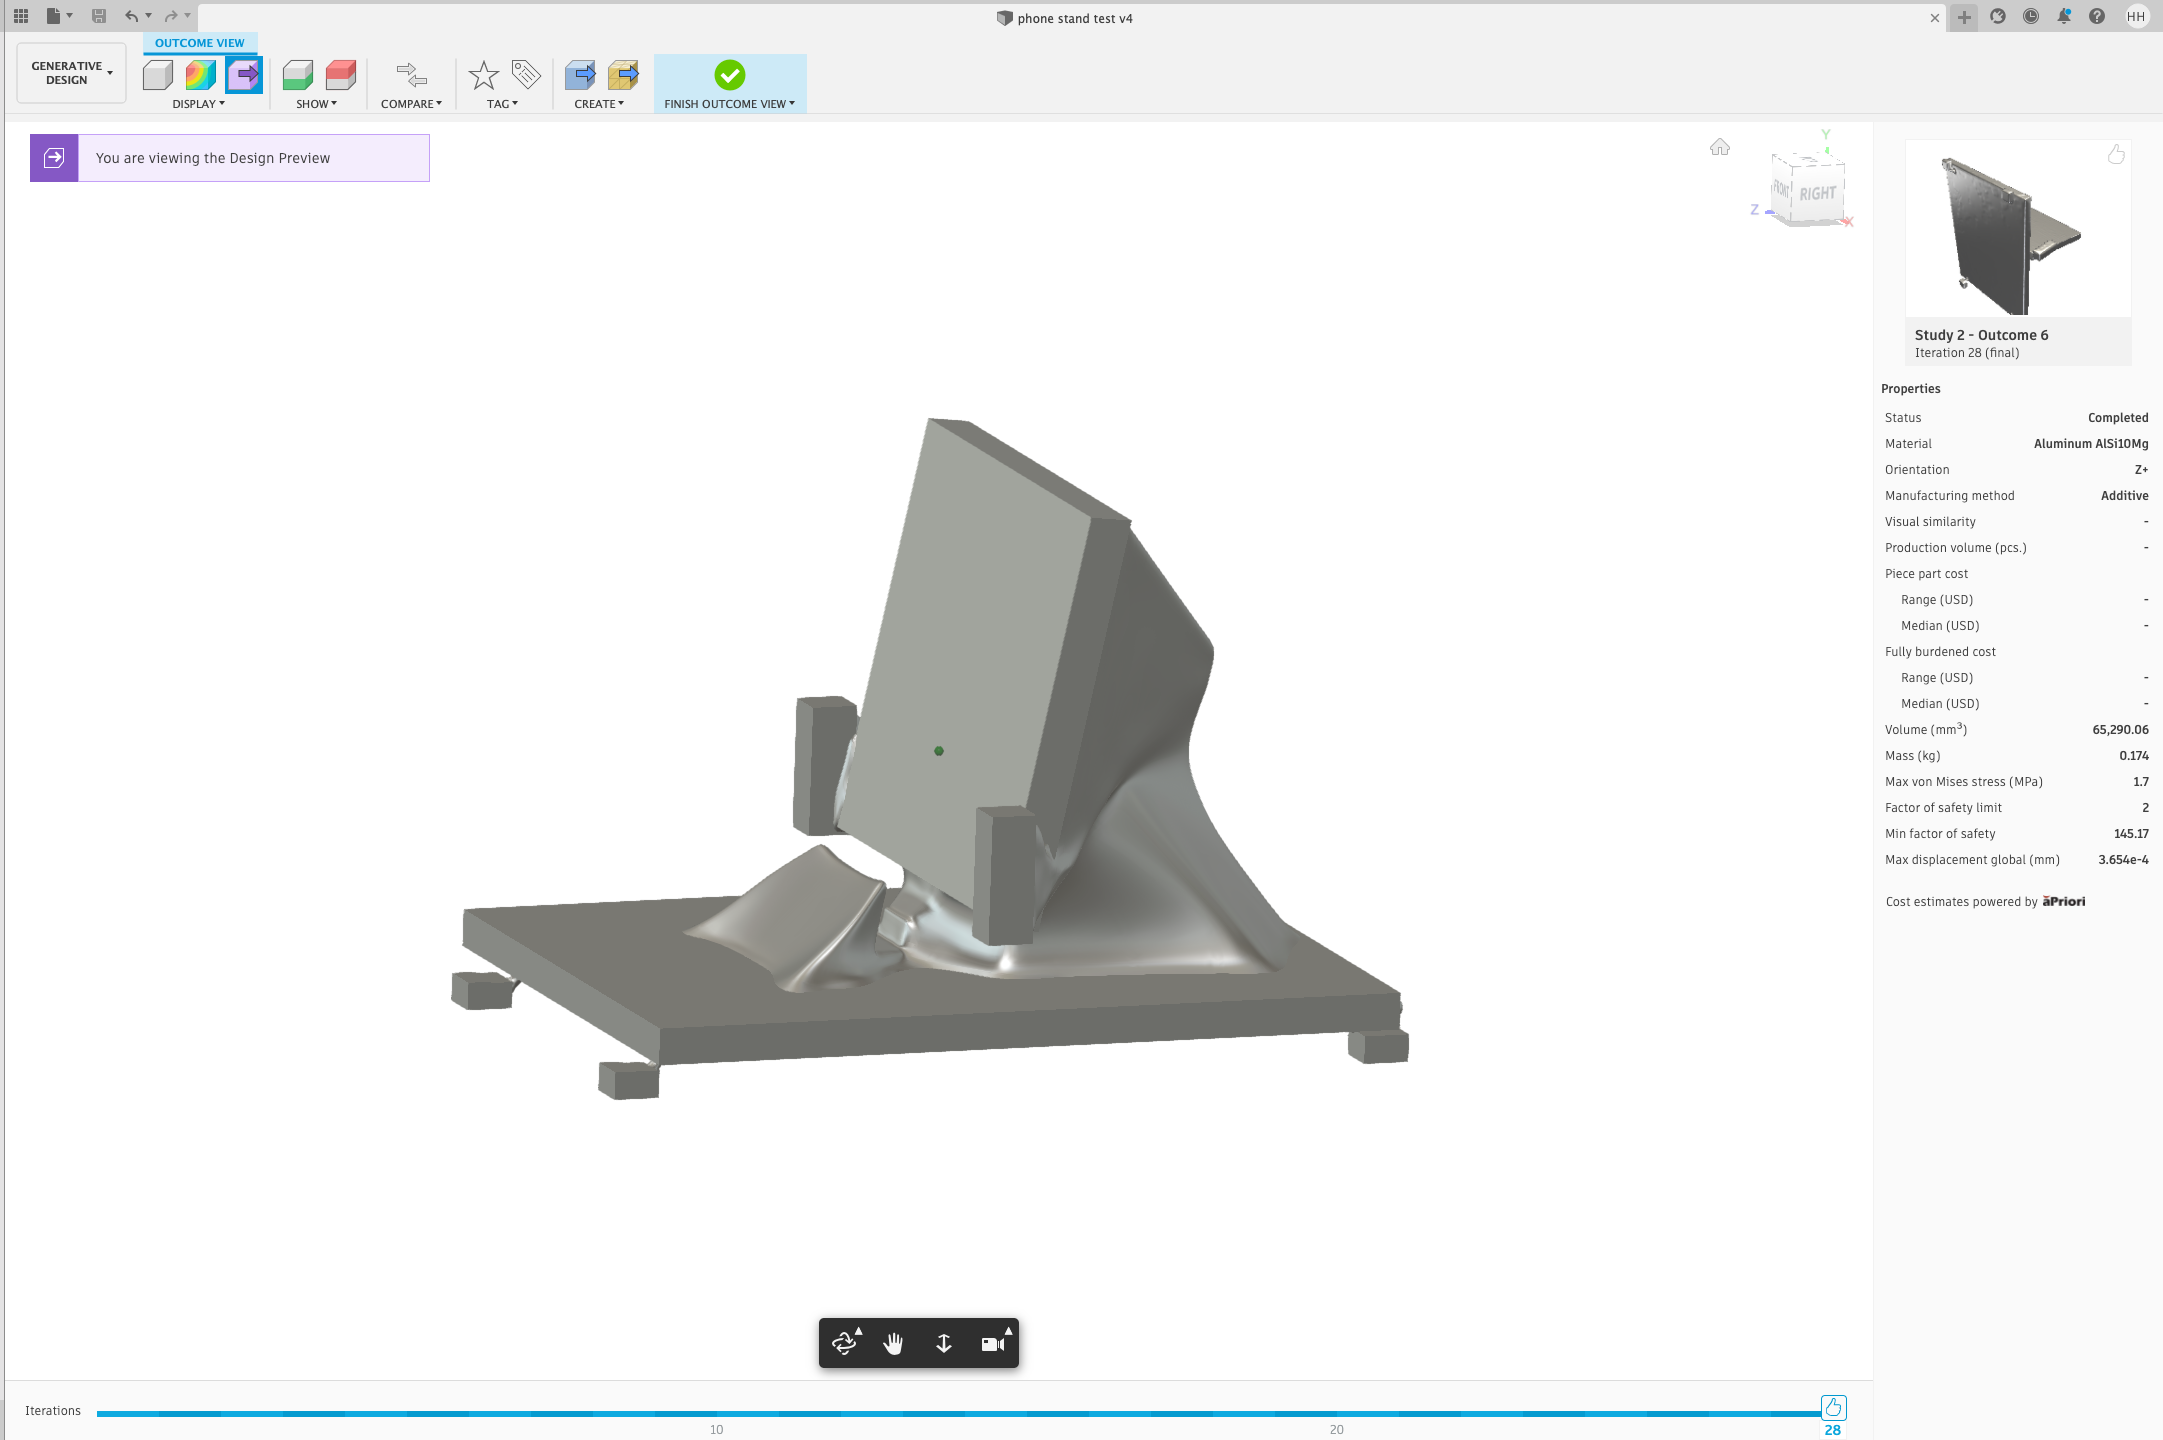The width and height of the screenshot is (2163, 1440).
Task: Click the "Additive" manufacturing method value
Action: [x=2124, y=495]
